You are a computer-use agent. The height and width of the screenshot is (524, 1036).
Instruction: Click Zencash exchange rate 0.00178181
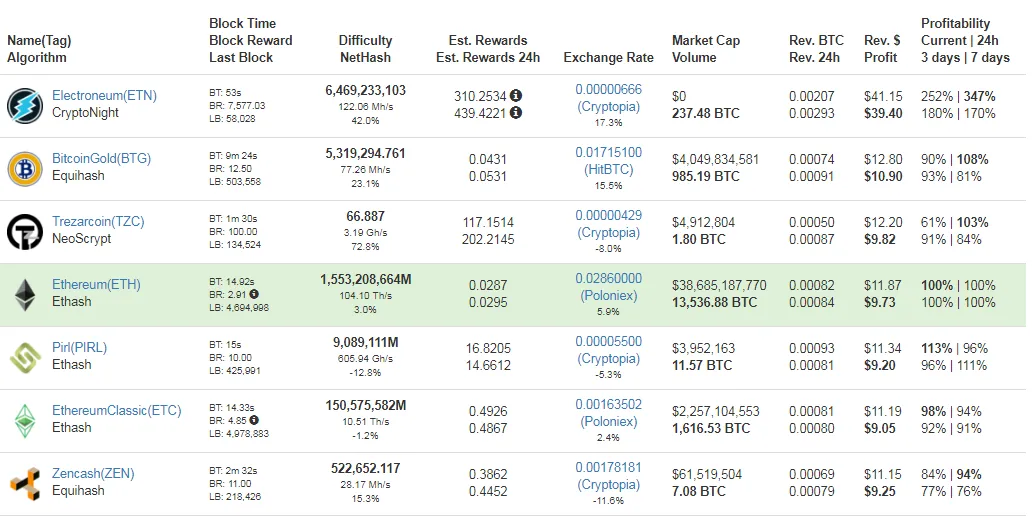[609, 467]
